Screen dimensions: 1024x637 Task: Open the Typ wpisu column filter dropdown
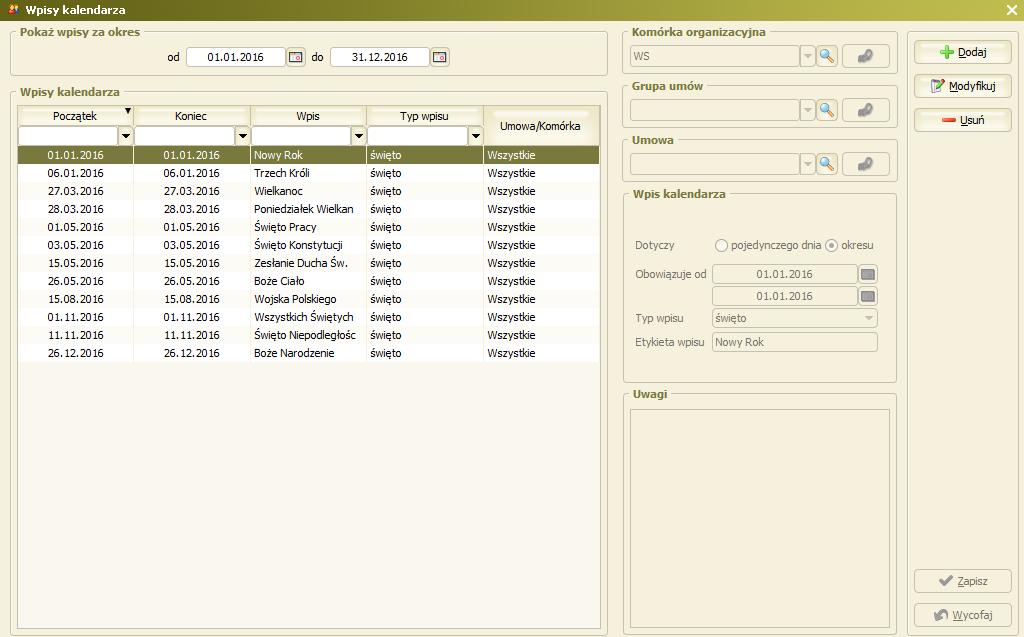(475, 136)
